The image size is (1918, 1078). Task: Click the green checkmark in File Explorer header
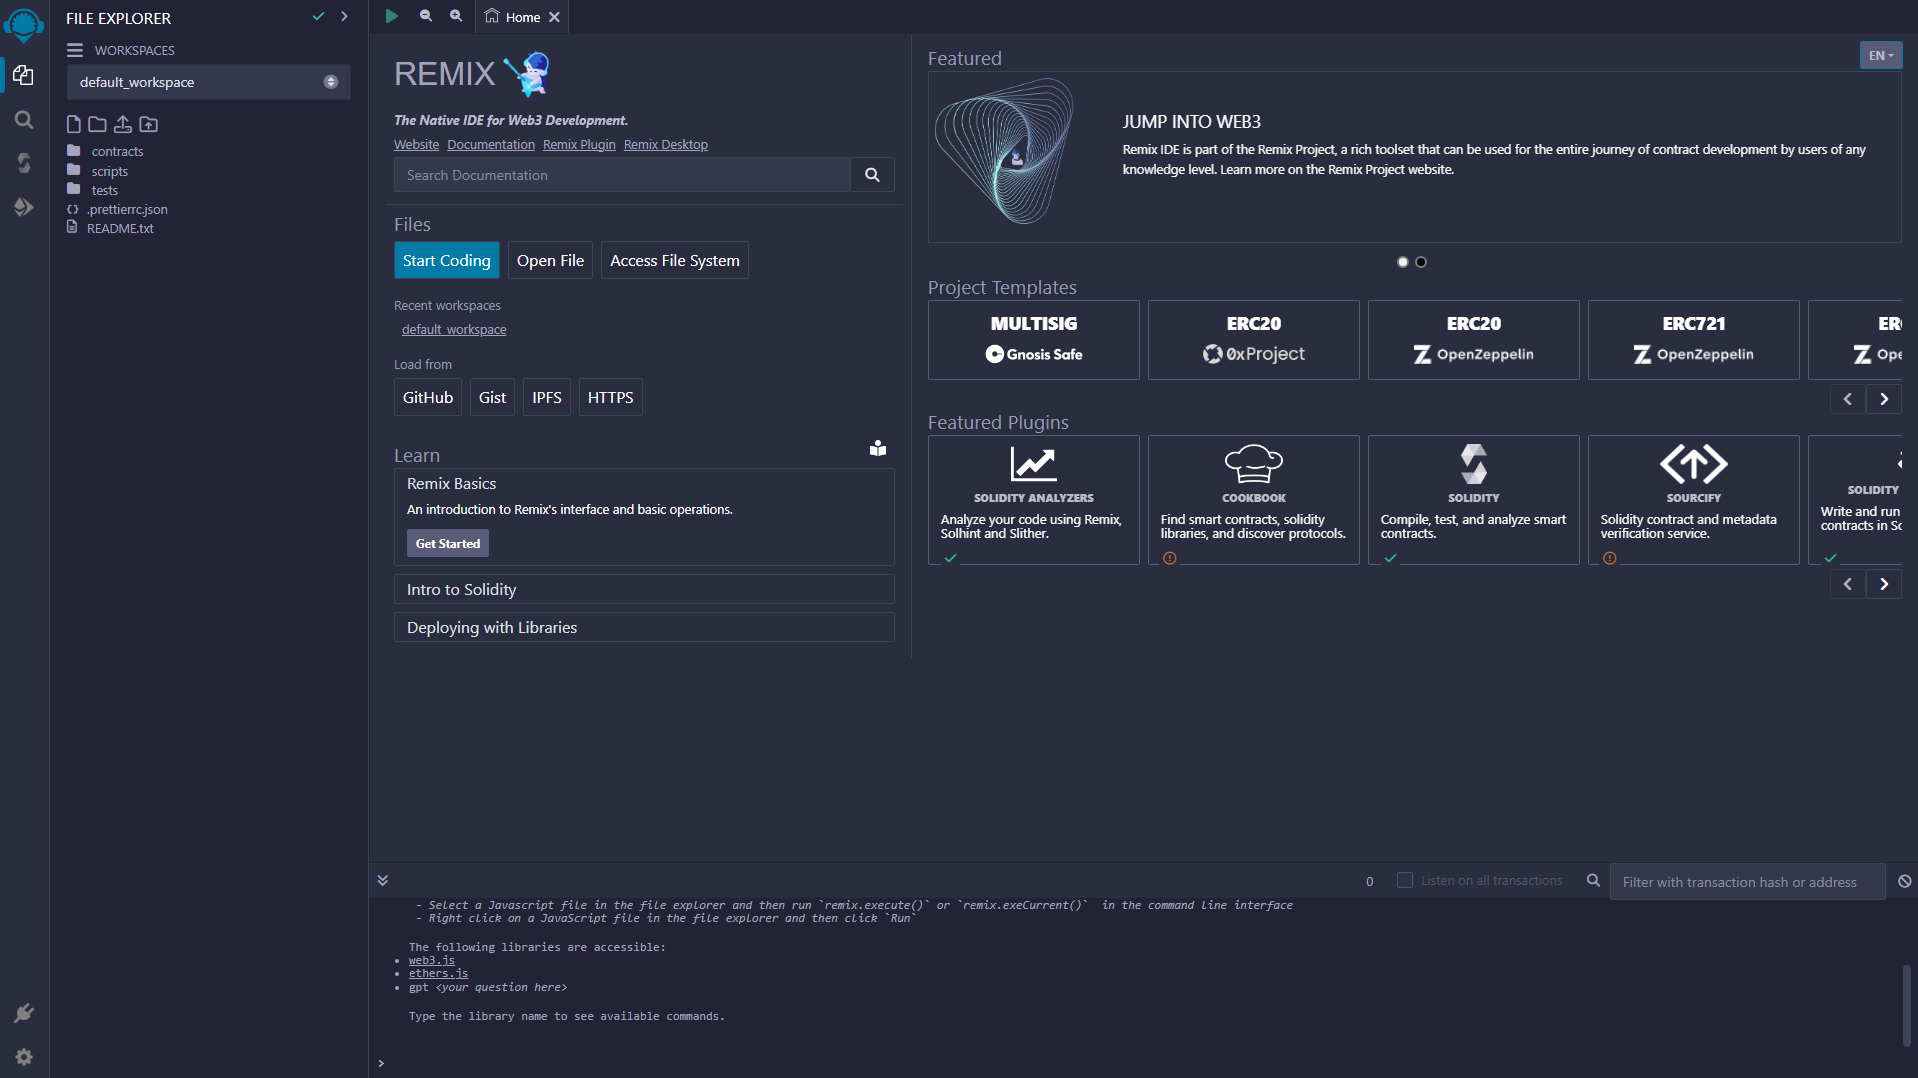pos(318,17)
